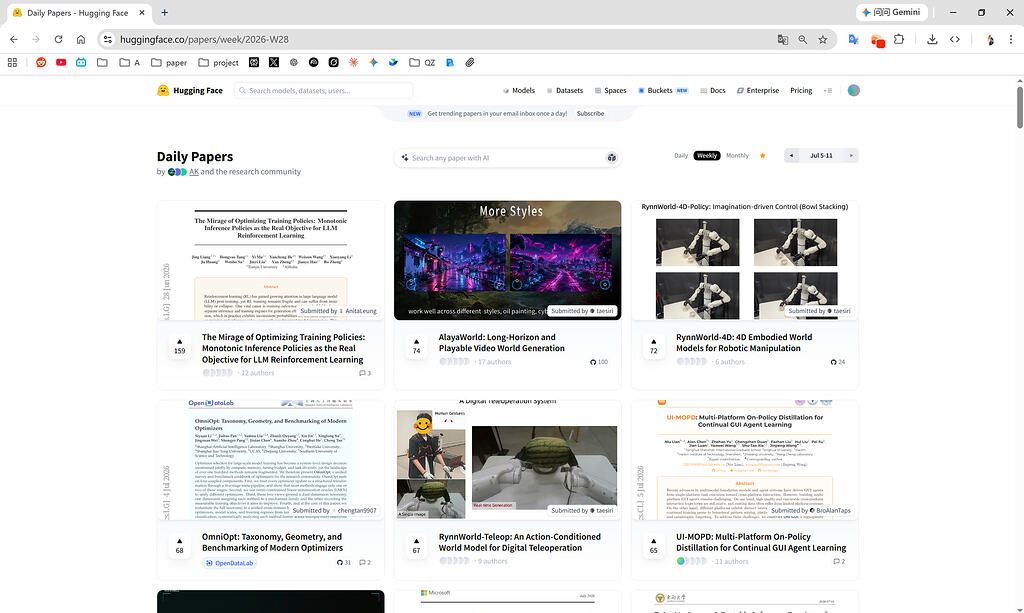Image resolution: width=1024 pixels, height=613 pixels.
Task: Click the translate page icon in the address bar
Action: (782, 39)
